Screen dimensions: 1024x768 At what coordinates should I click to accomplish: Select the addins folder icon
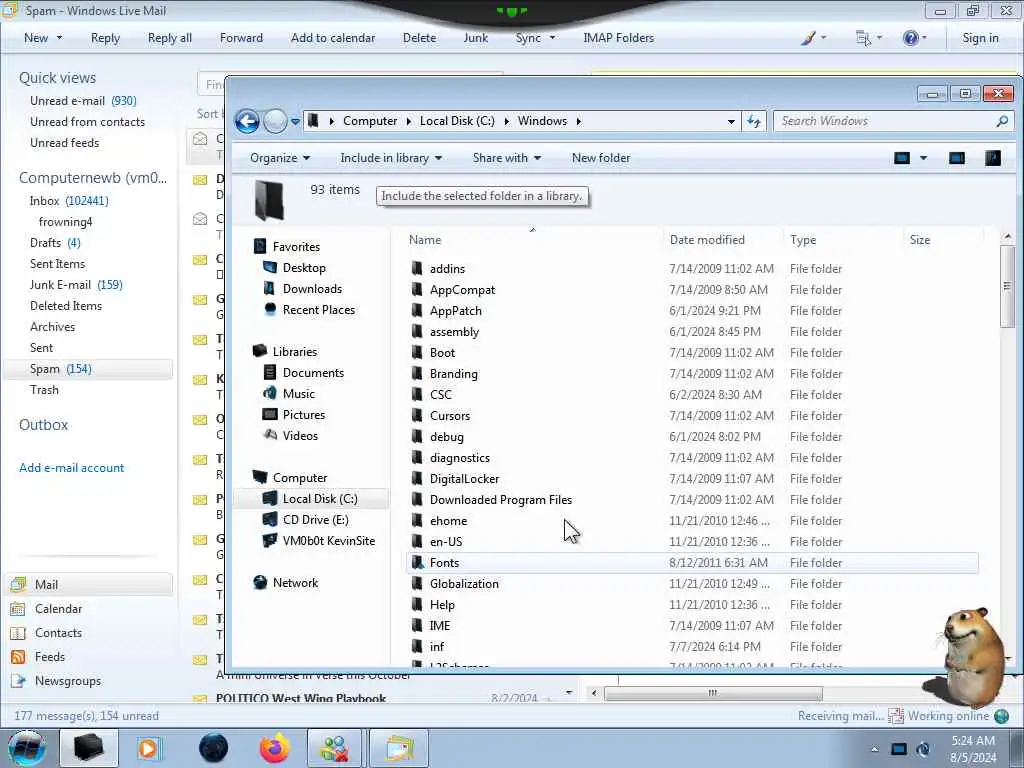click(x=417, y=268)
